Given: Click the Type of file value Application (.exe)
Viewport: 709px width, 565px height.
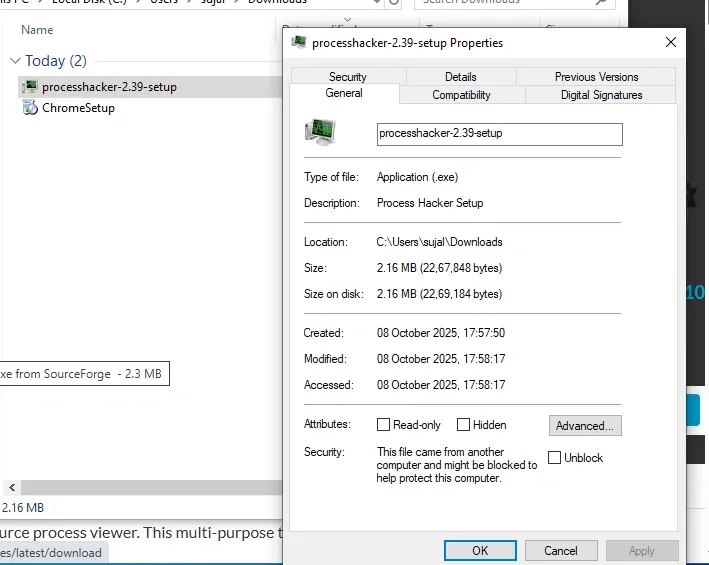Looking at the screenshot, I should (417, 177).
